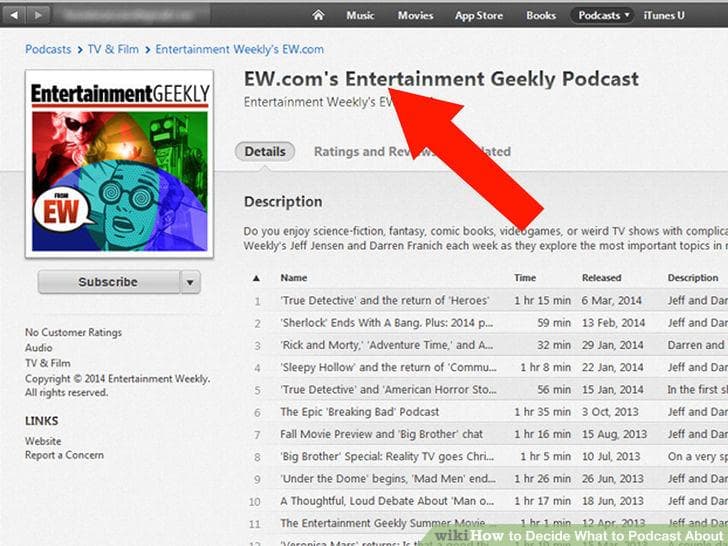Go forward with the right arrow button
The image size is (728, 546).
(x=40, y=15)
